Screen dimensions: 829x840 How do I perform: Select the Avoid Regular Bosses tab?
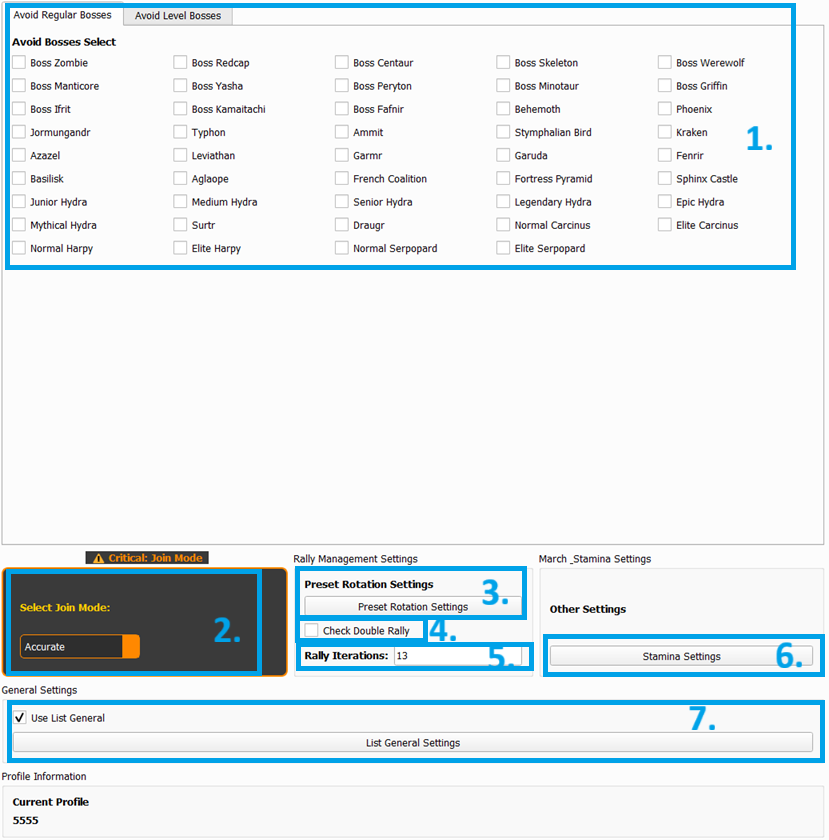pyautogui.click(x=62, y=15)
